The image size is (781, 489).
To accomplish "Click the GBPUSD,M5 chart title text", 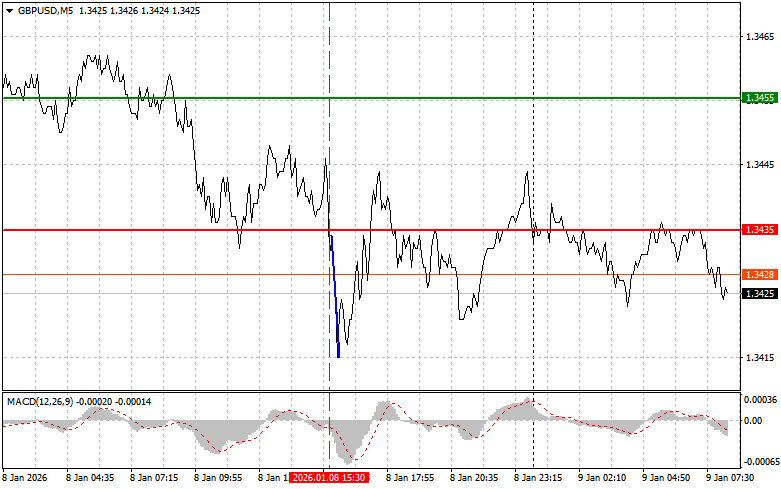I will 45,10.
